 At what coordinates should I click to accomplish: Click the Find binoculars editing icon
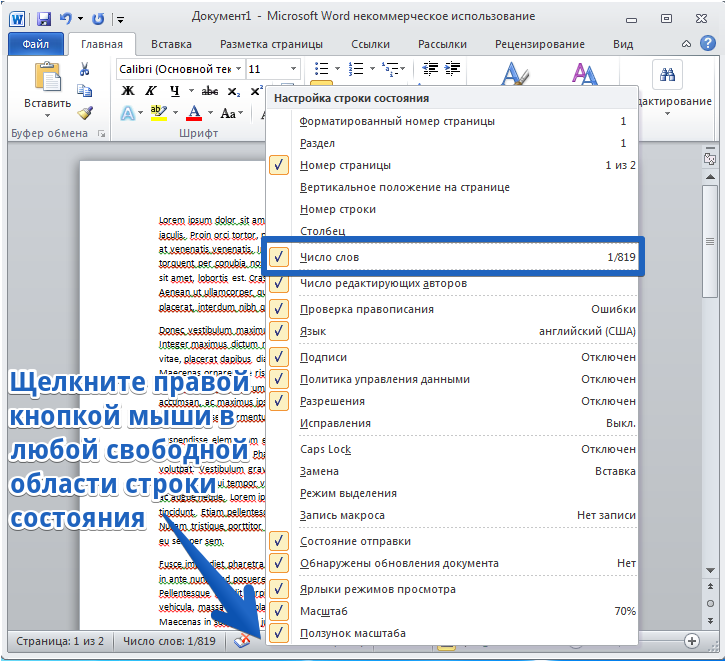[667, 75]
